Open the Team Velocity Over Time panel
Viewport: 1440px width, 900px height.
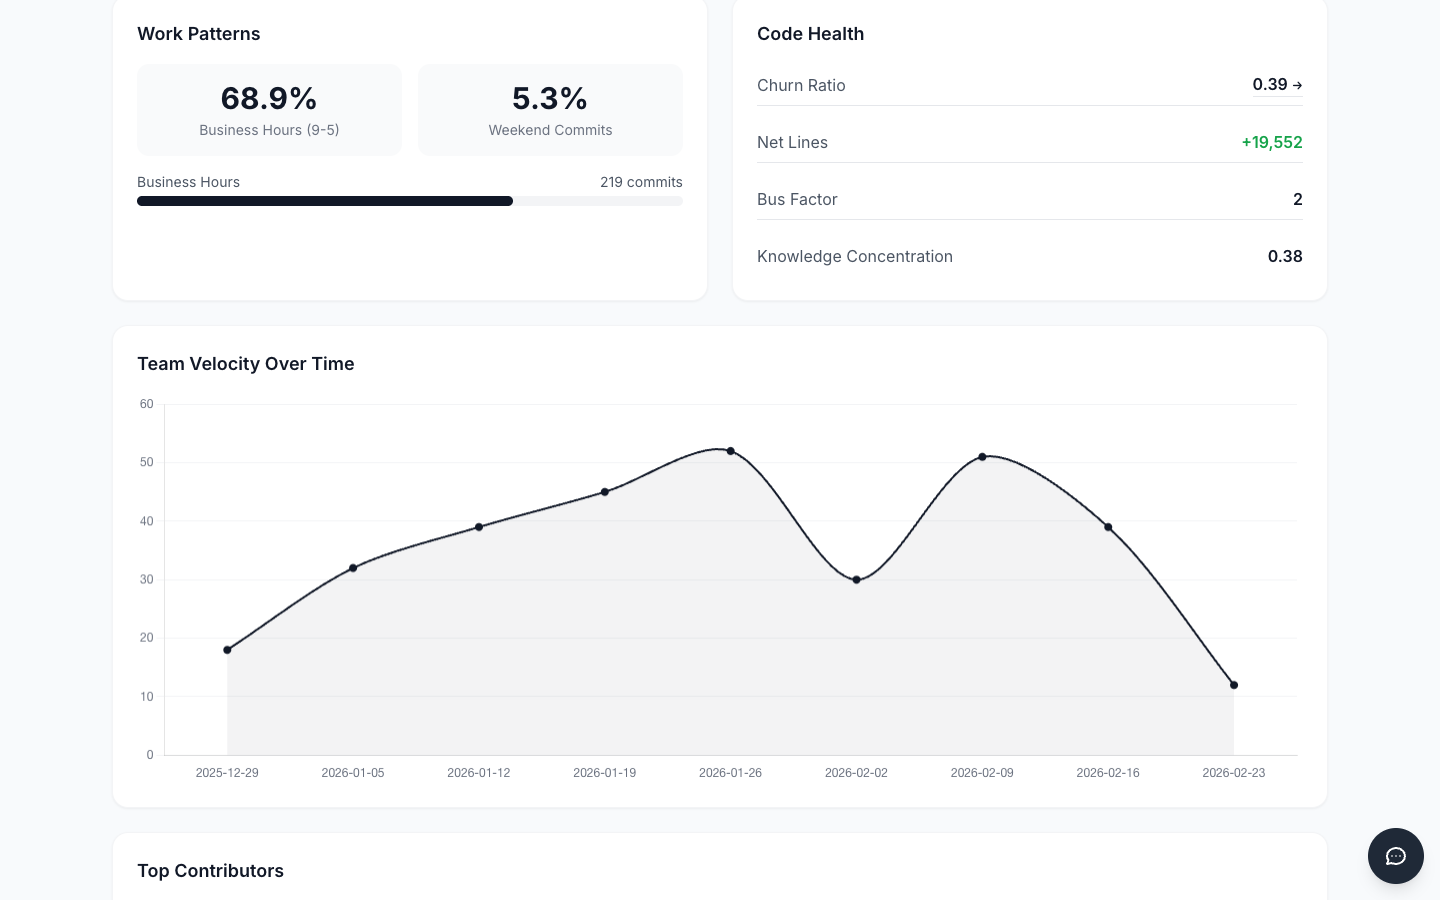pos(246,364)
